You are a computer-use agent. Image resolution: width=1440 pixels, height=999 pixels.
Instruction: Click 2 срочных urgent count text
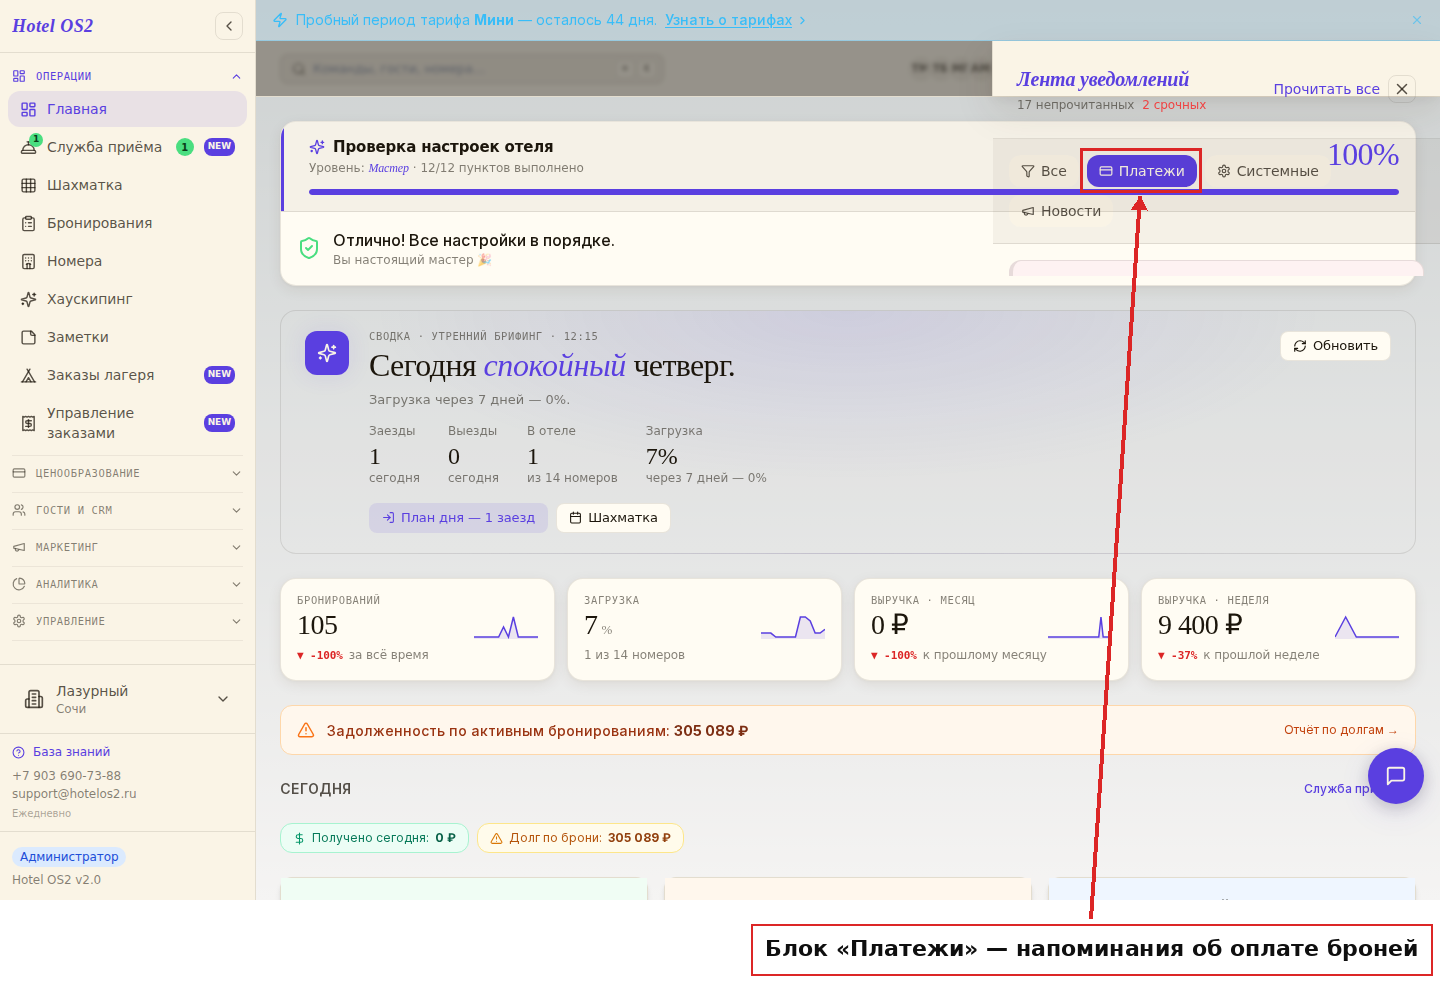1174,105
